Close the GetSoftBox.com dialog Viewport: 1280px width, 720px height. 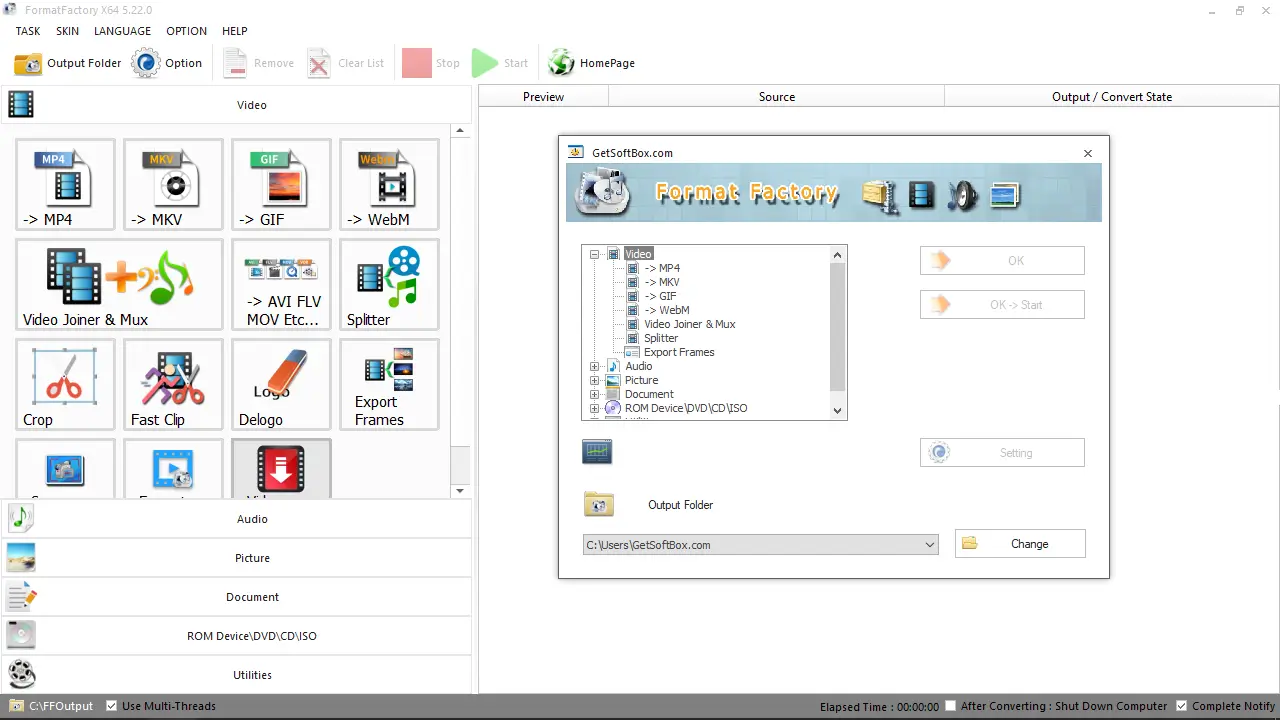point(1088,153)
